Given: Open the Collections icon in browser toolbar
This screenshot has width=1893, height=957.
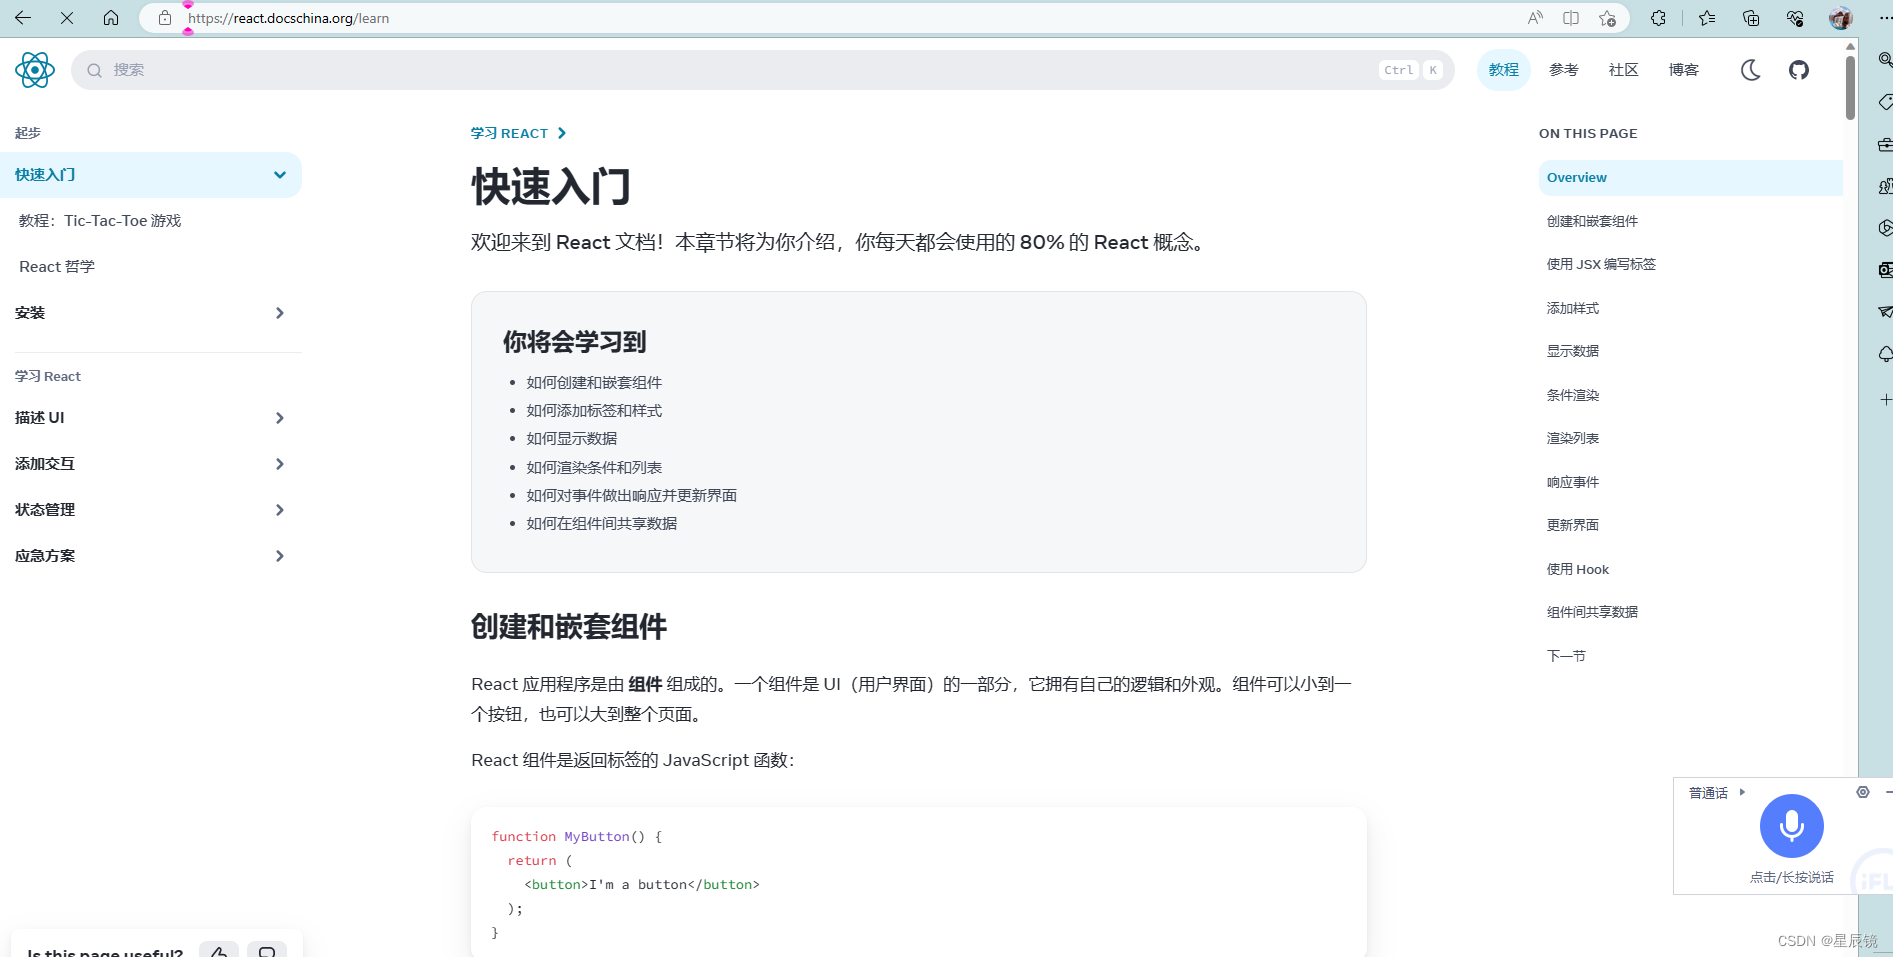Looking at the screenshot, I should click(1751, 18).
